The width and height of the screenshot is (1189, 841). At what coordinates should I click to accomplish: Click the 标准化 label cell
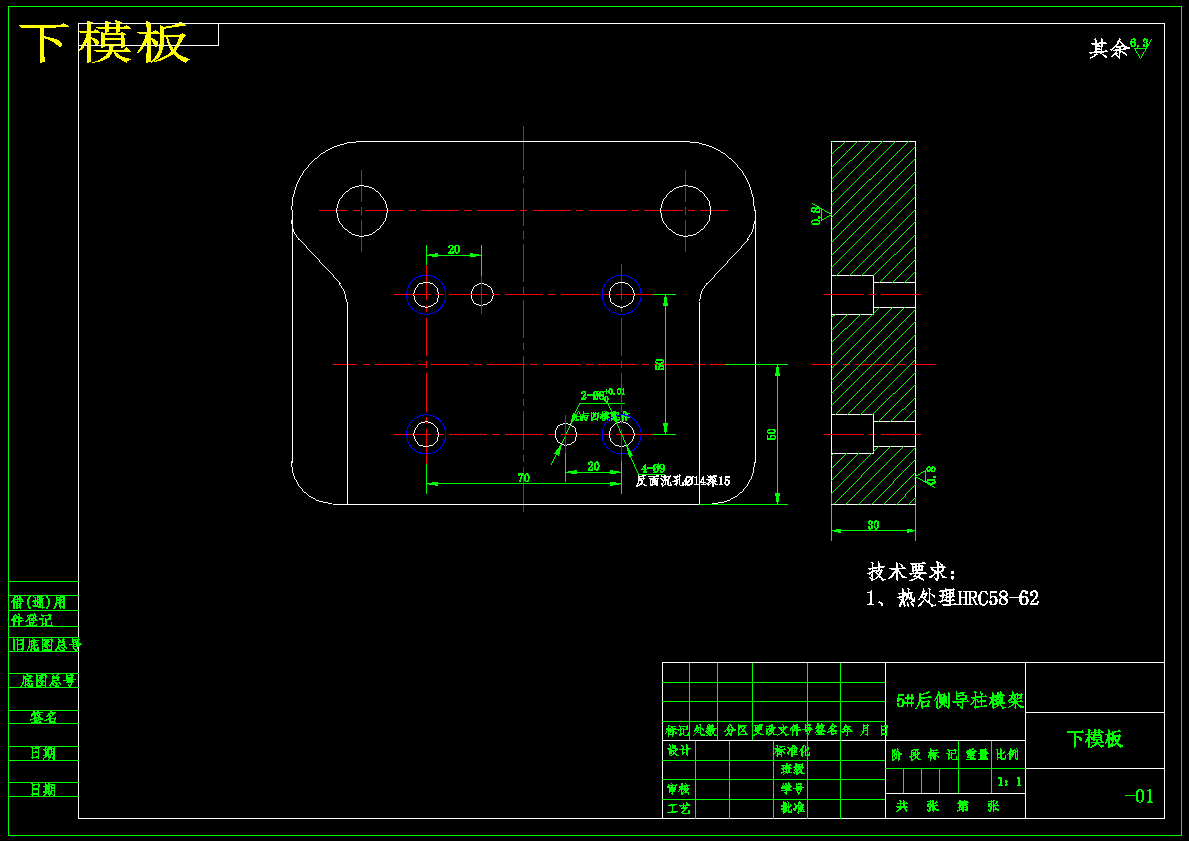click(x=792, y=751)
